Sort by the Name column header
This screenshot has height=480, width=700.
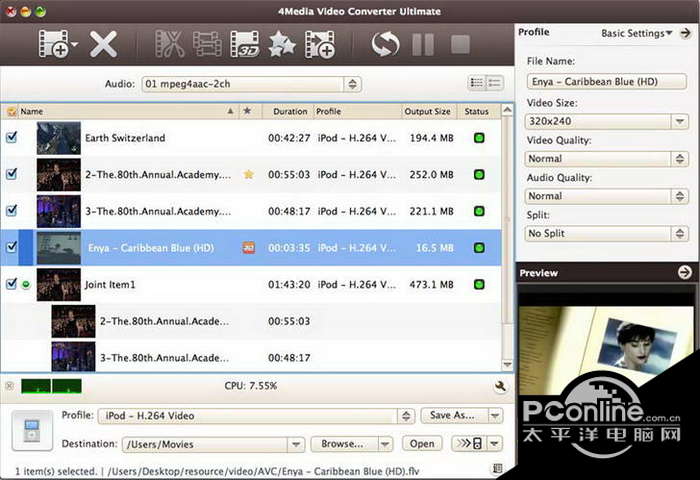127,111
